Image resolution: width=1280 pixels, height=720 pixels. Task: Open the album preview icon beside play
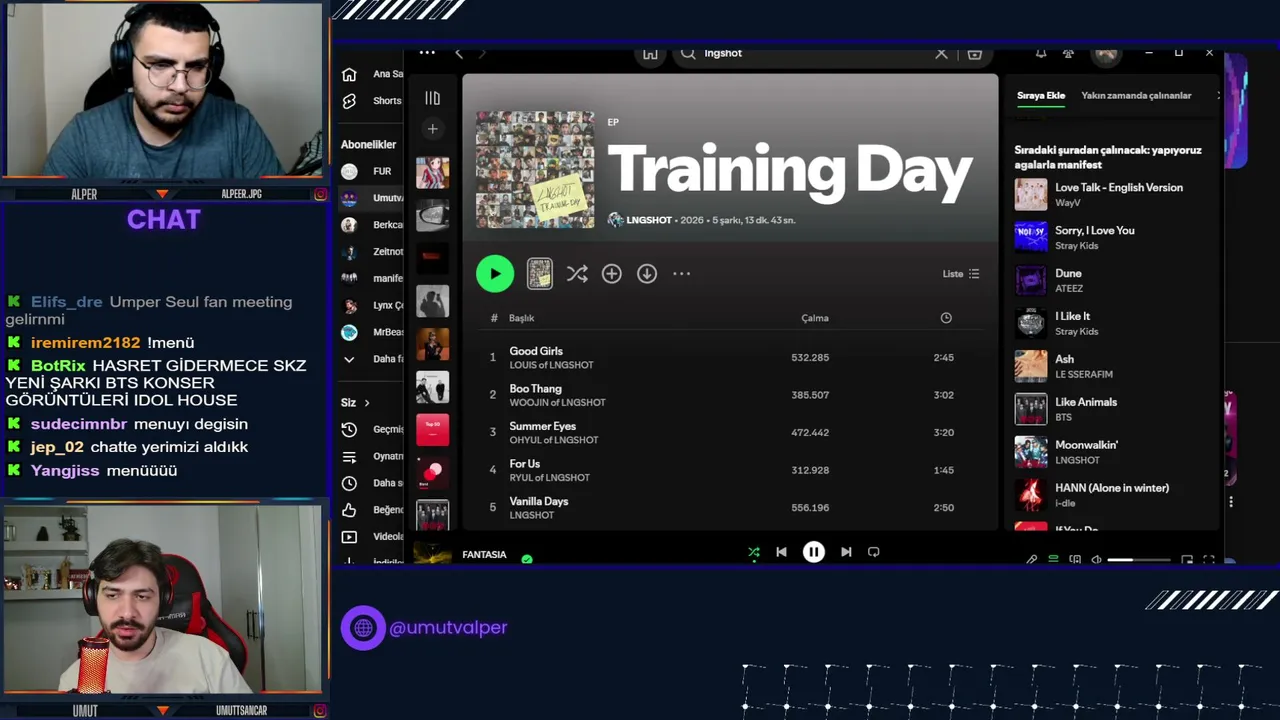[540, 274]
